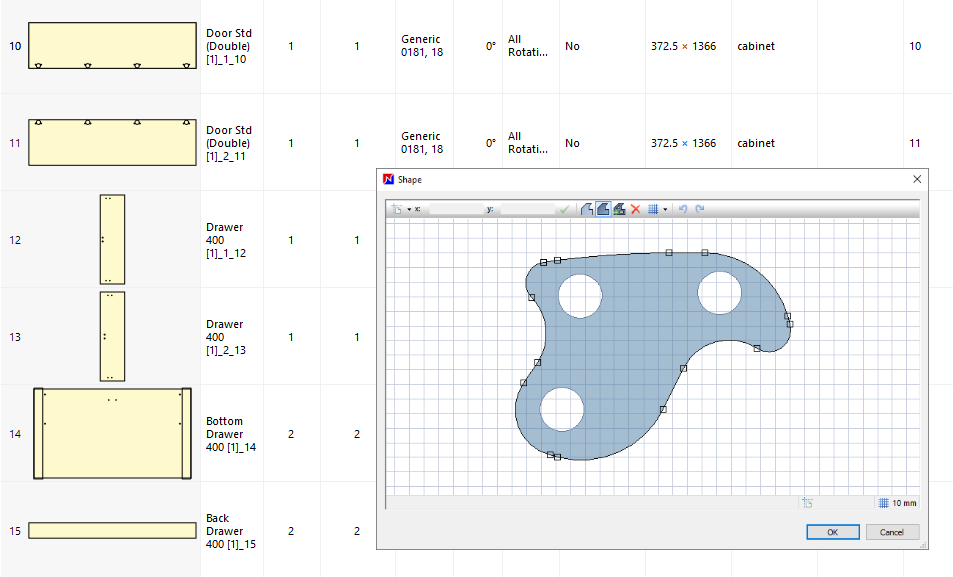Select the Door Std (Double) [1]_2_11 thumbnail
This screenshot has height=577, width=953.
coord(112,142)
